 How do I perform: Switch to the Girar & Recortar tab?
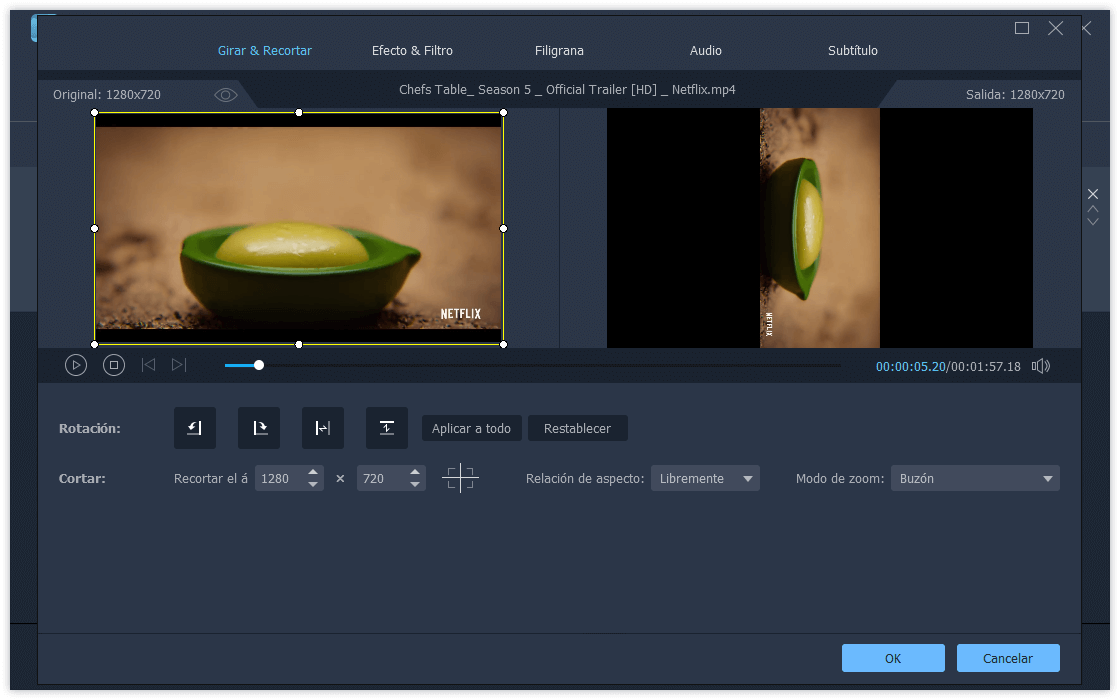[264, 51]
